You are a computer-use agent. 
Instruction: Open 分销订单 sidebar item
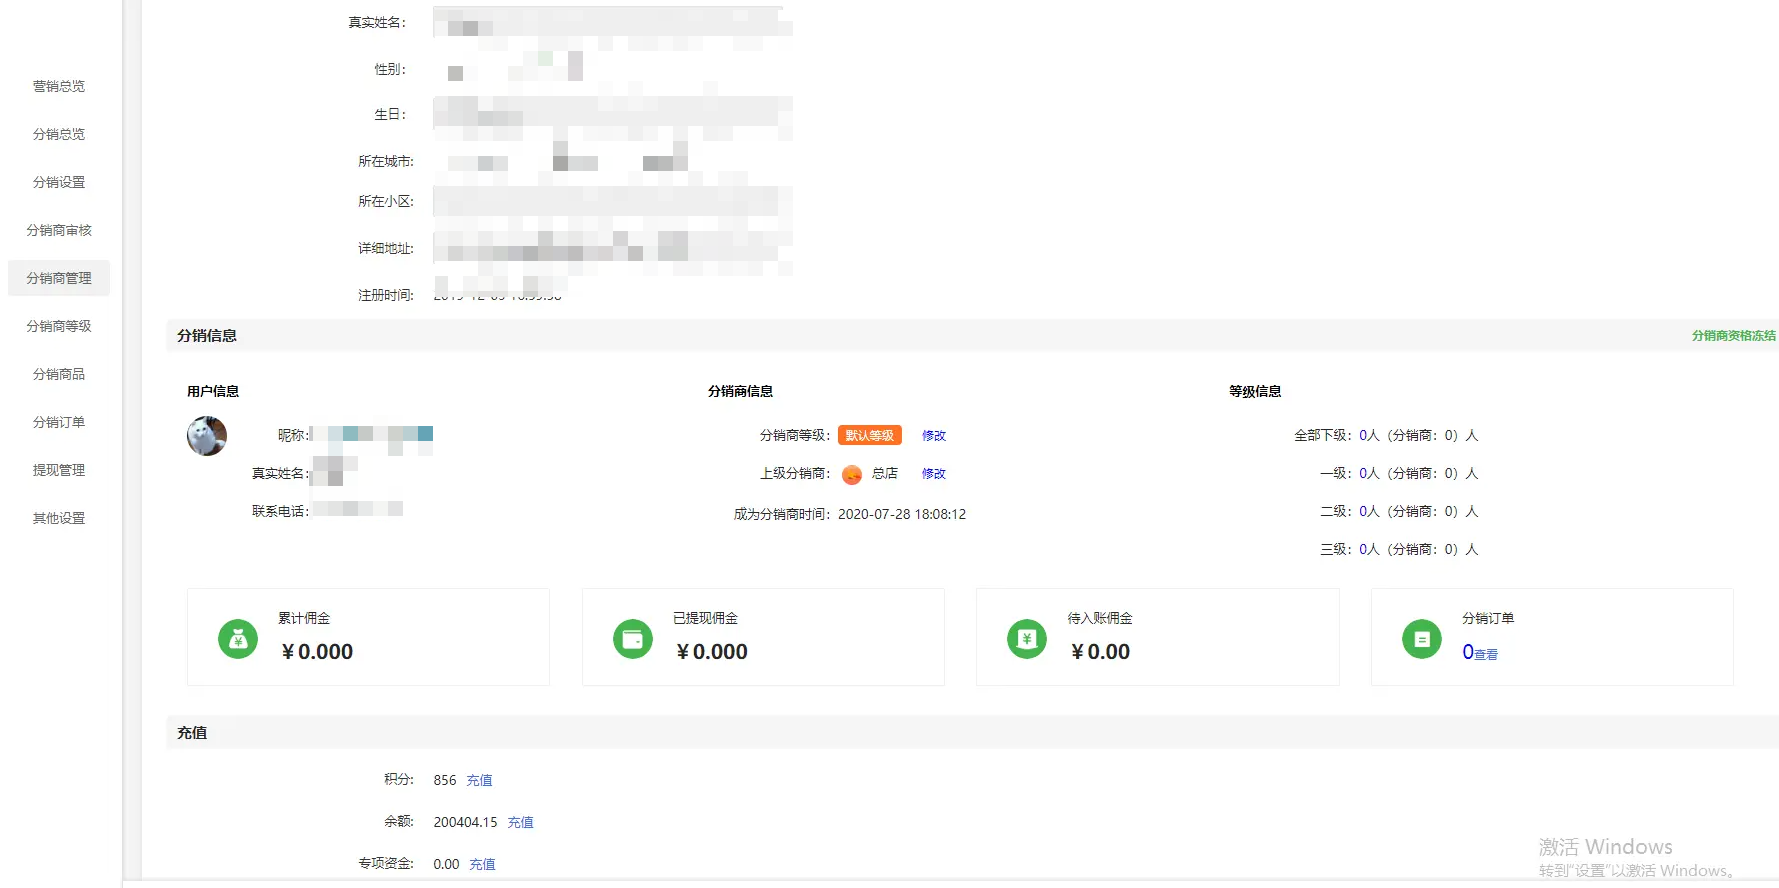pos(59,422)
